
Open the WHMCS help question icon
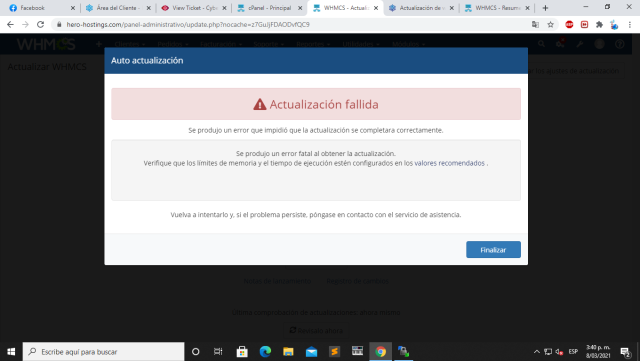coord(620,44)
